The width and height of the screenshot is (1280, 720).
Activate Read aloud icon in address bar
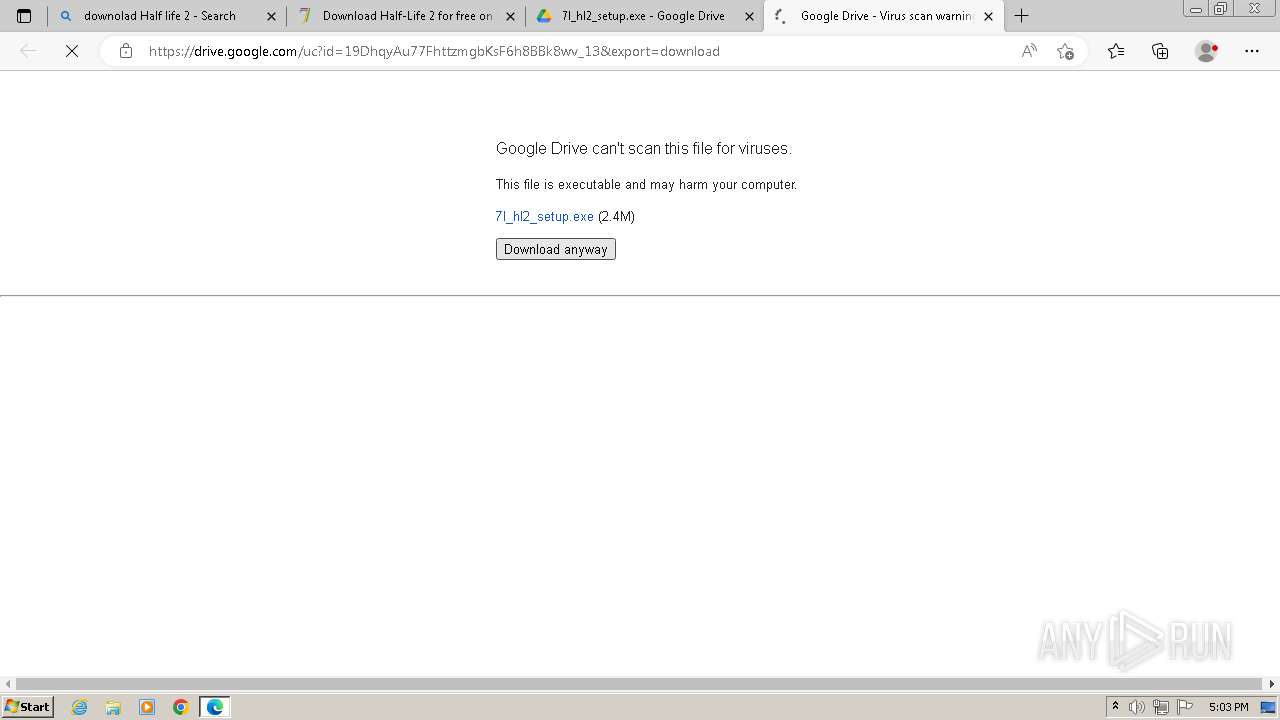(x=1029, y=51)
